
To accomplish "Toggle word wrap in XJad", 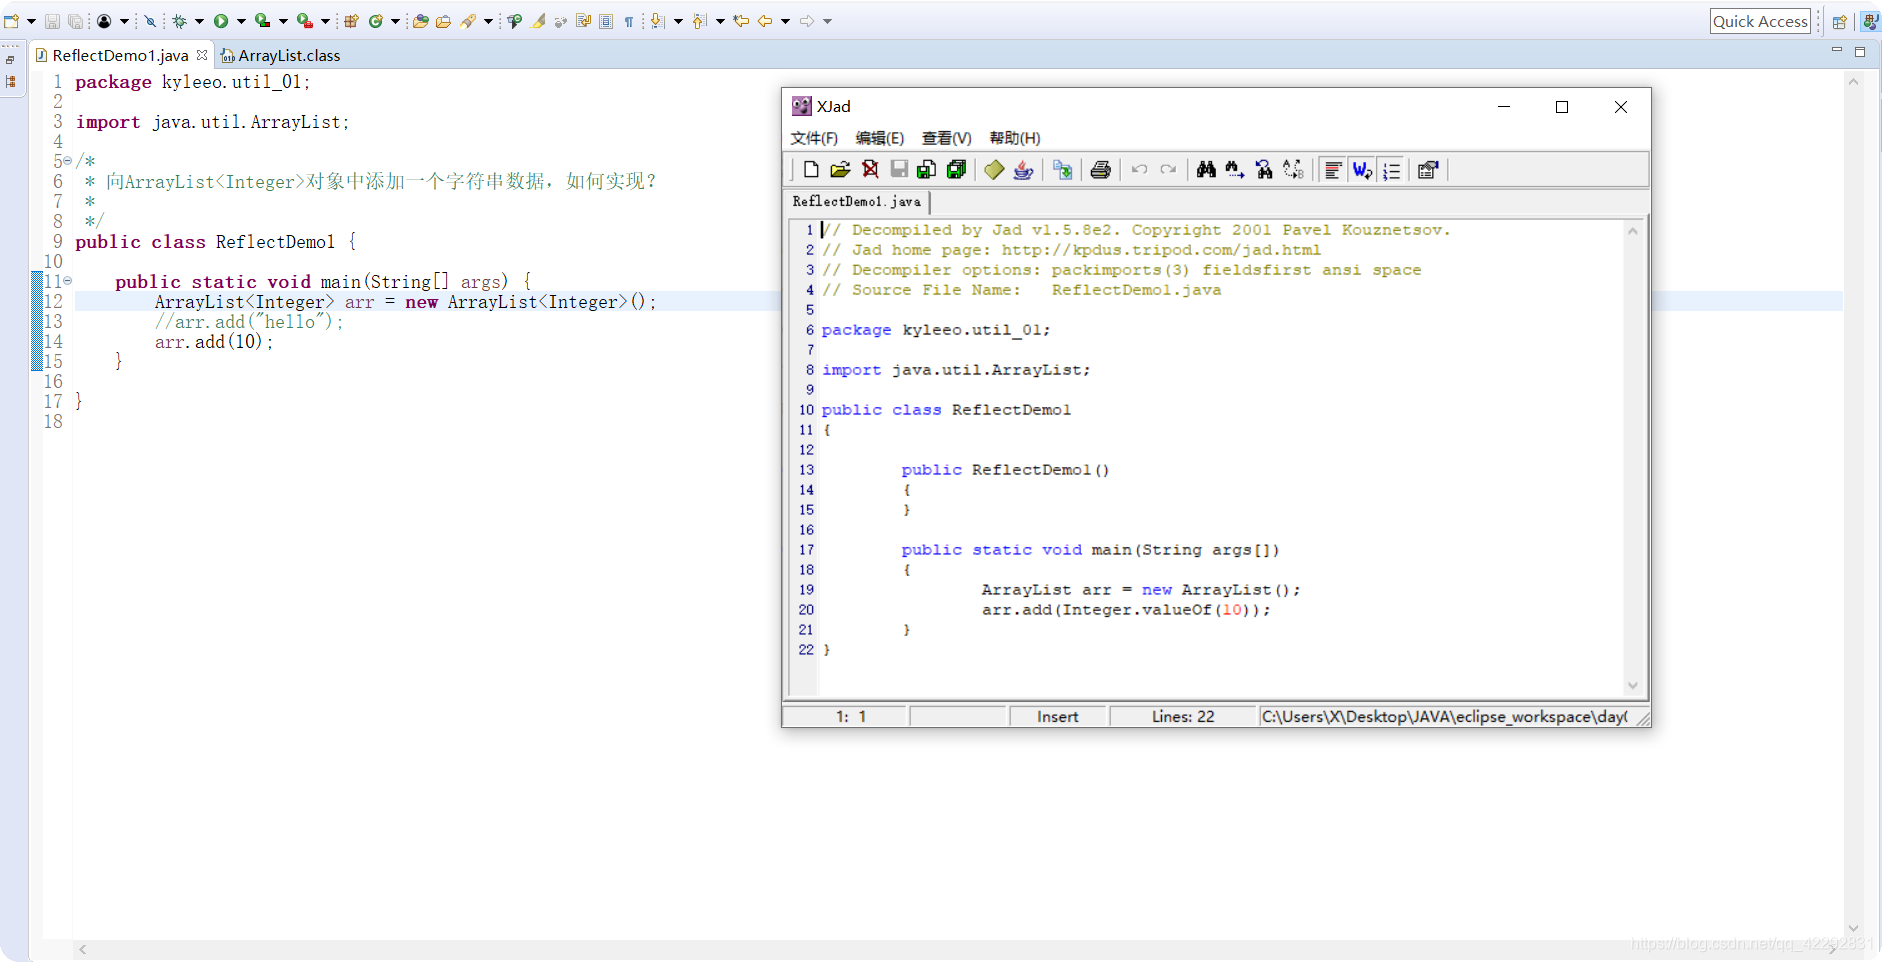I will pos(1360,170).
